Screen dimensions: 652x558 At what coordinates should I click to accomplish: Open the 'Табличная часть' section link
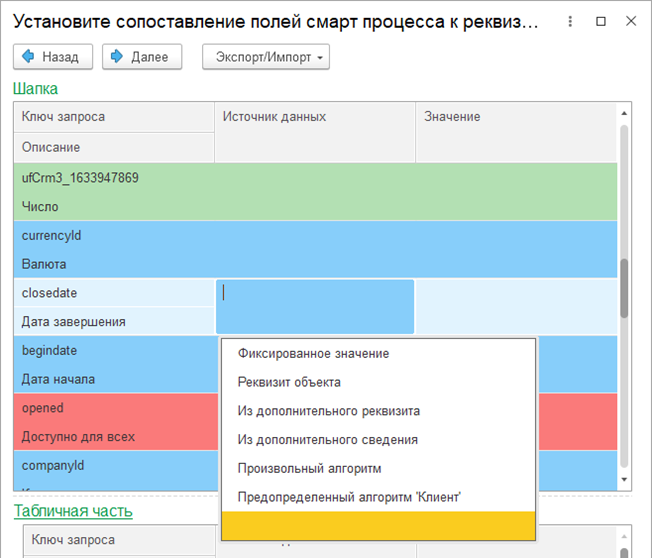[72, 511]
